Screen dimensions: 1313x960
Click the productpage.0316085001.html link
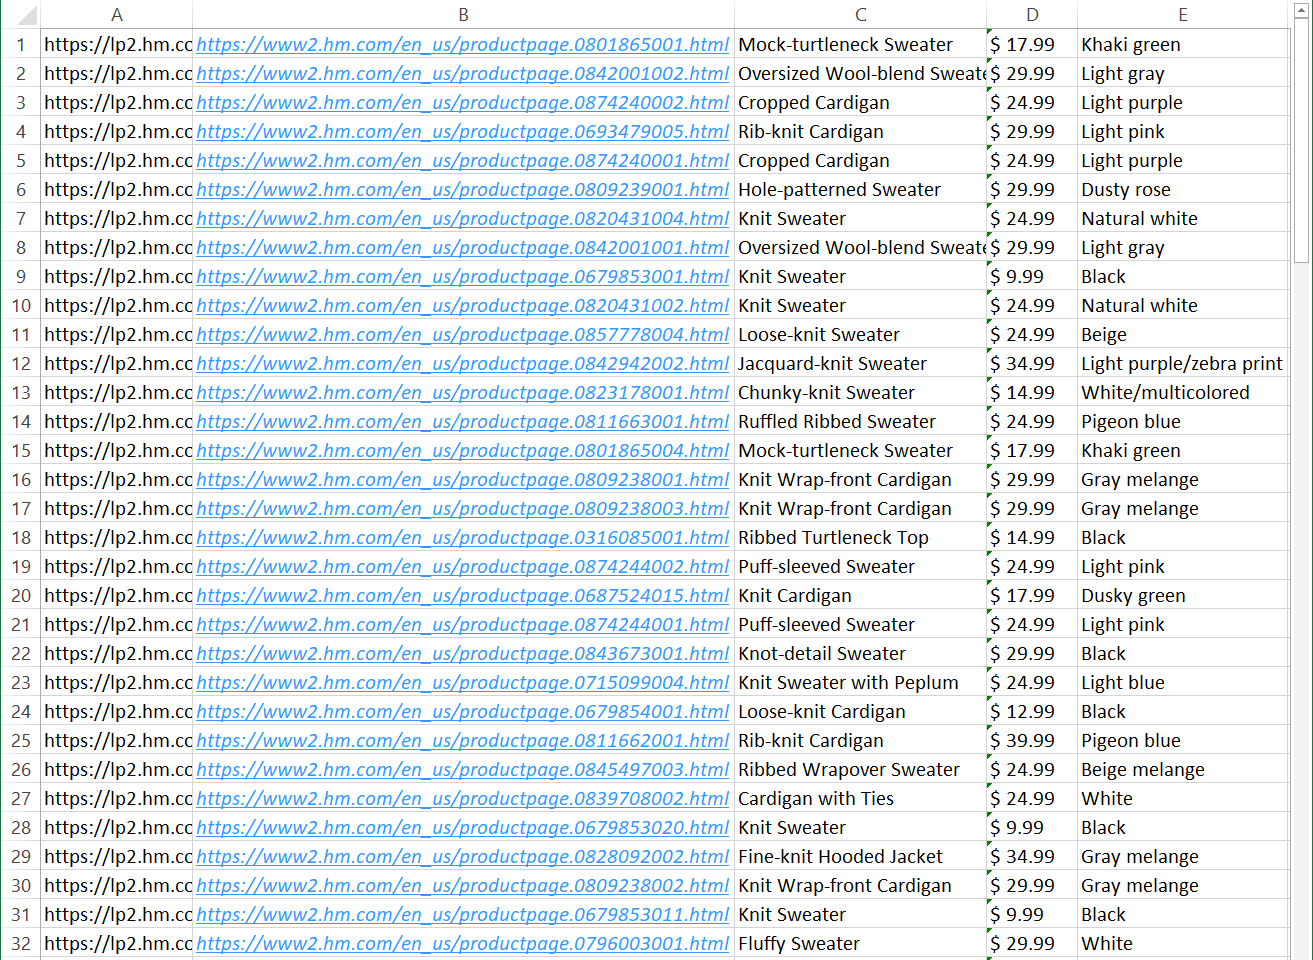tap(462, 538)
